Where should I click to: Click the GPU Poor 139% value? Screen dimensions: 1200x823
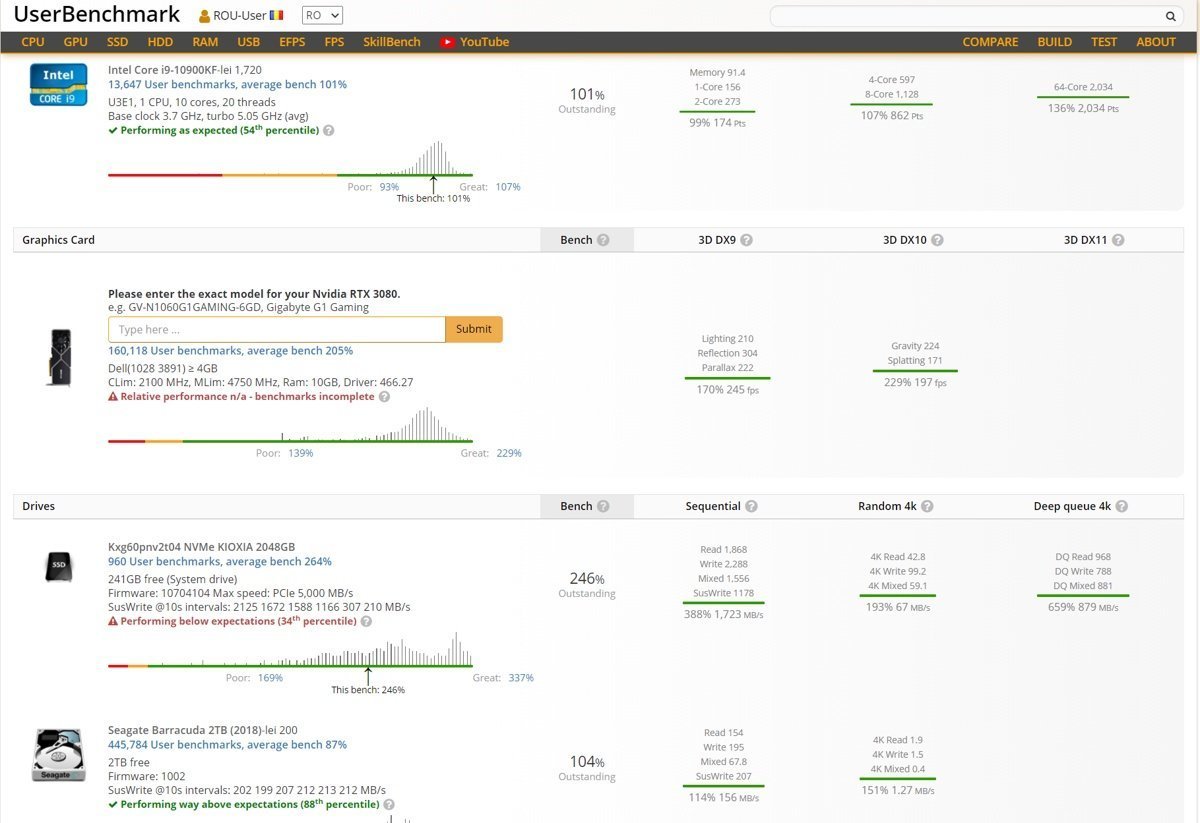coord(300,453)
